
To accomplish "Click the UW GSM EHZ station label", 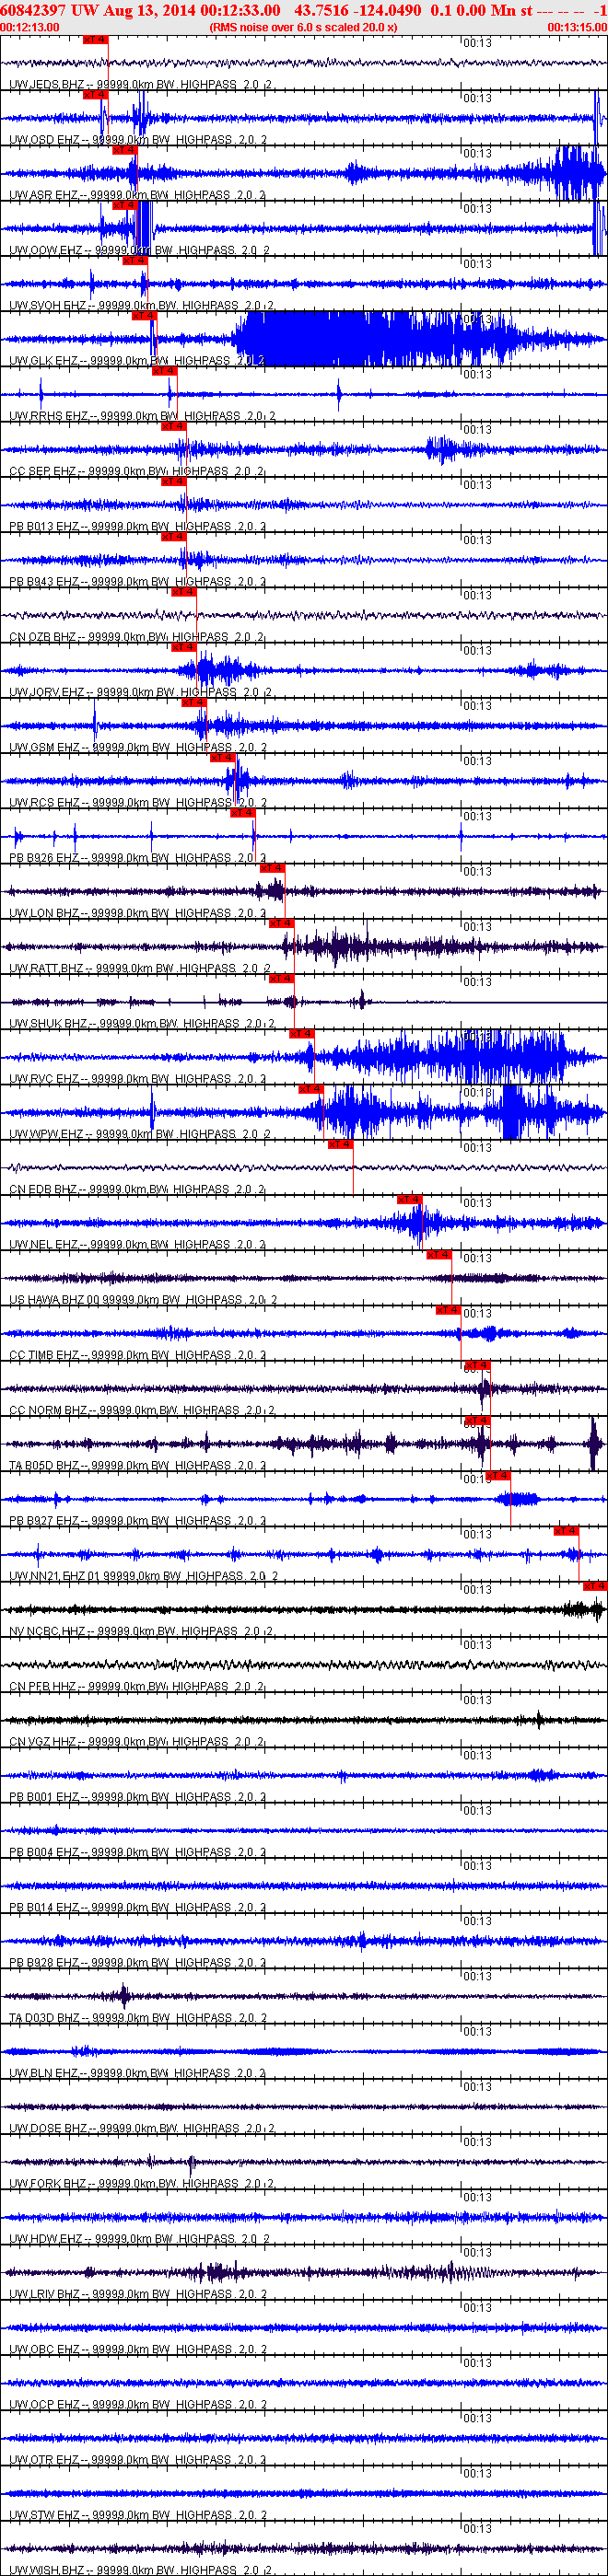I will (138, 747).
